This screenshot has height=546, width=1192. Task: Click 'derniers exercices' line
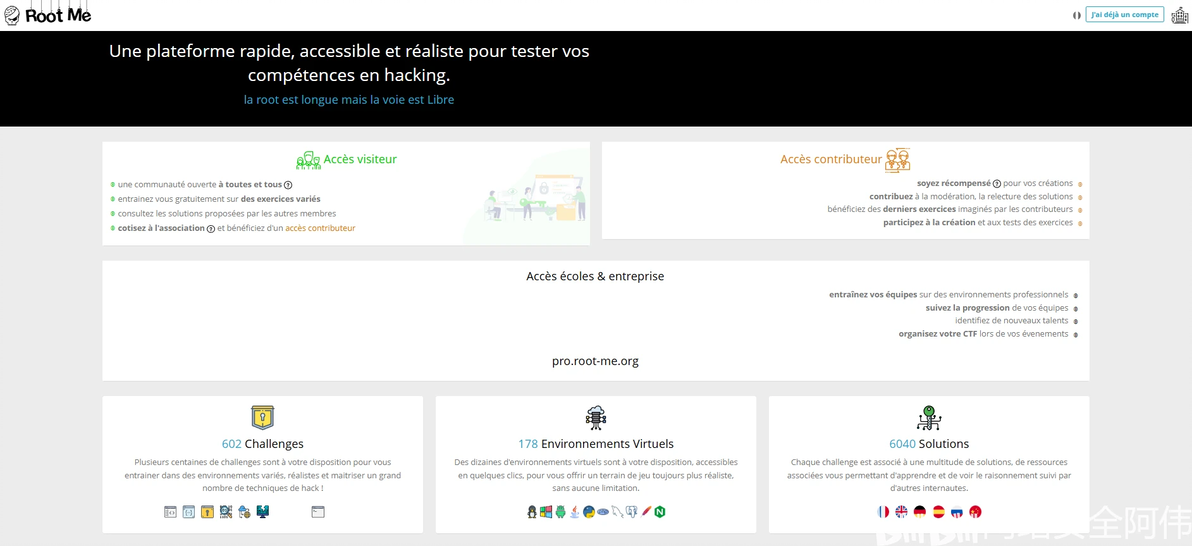950,209
